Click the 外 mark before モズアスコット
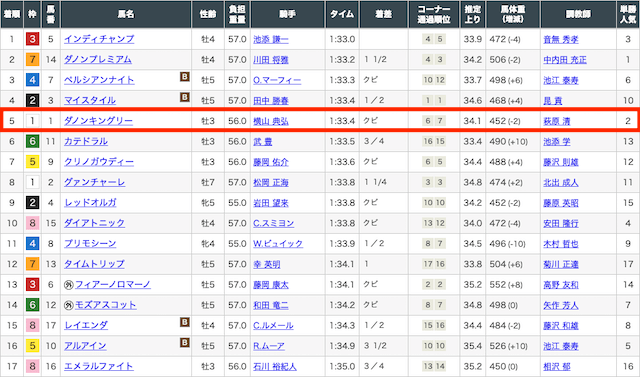 pyautogui.click(x=69, y=305)
